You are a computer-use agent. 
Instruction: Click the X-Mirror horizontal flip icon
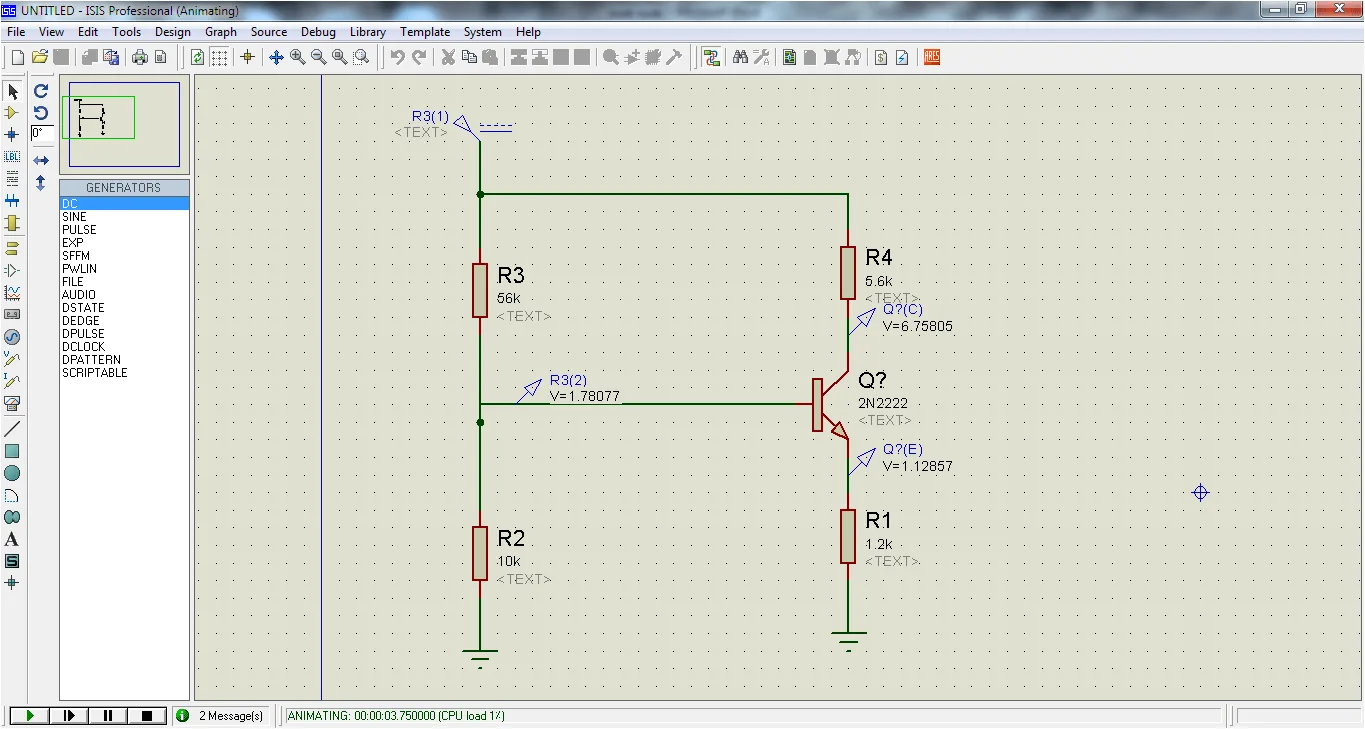pyautogui.click(x=41, y=160)
